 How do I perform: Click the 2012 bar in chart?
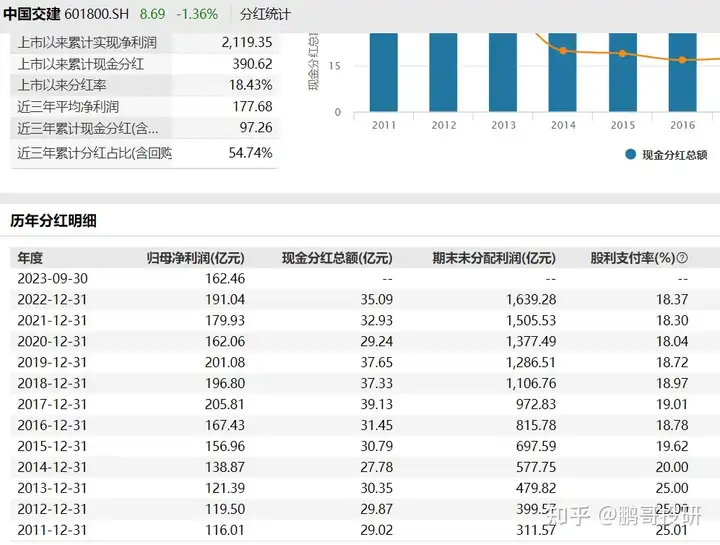click(444, 72)
